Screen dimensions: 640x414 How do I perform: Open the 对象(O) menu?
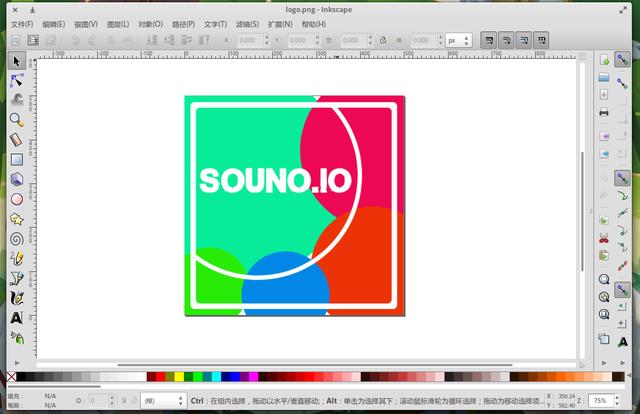(x=151, y=24)
